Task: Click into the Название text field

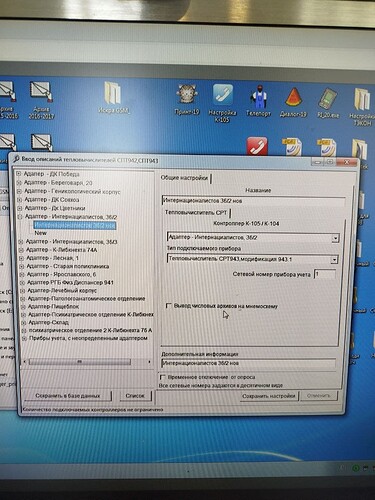Action: 253,201
